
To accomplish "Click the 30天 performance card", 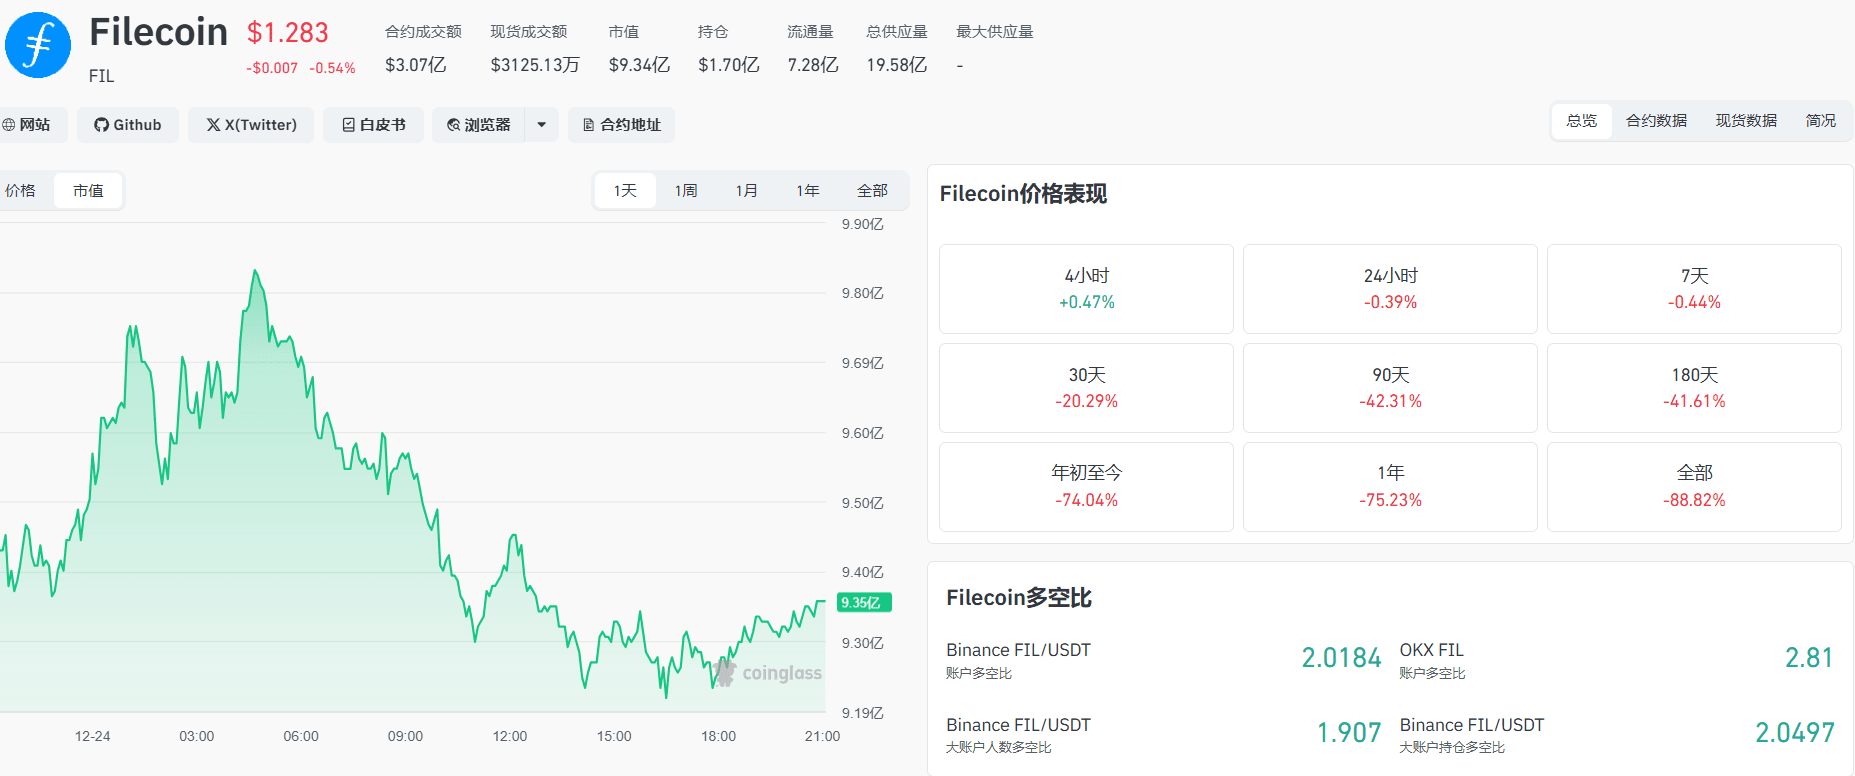I will point(1086,388).
